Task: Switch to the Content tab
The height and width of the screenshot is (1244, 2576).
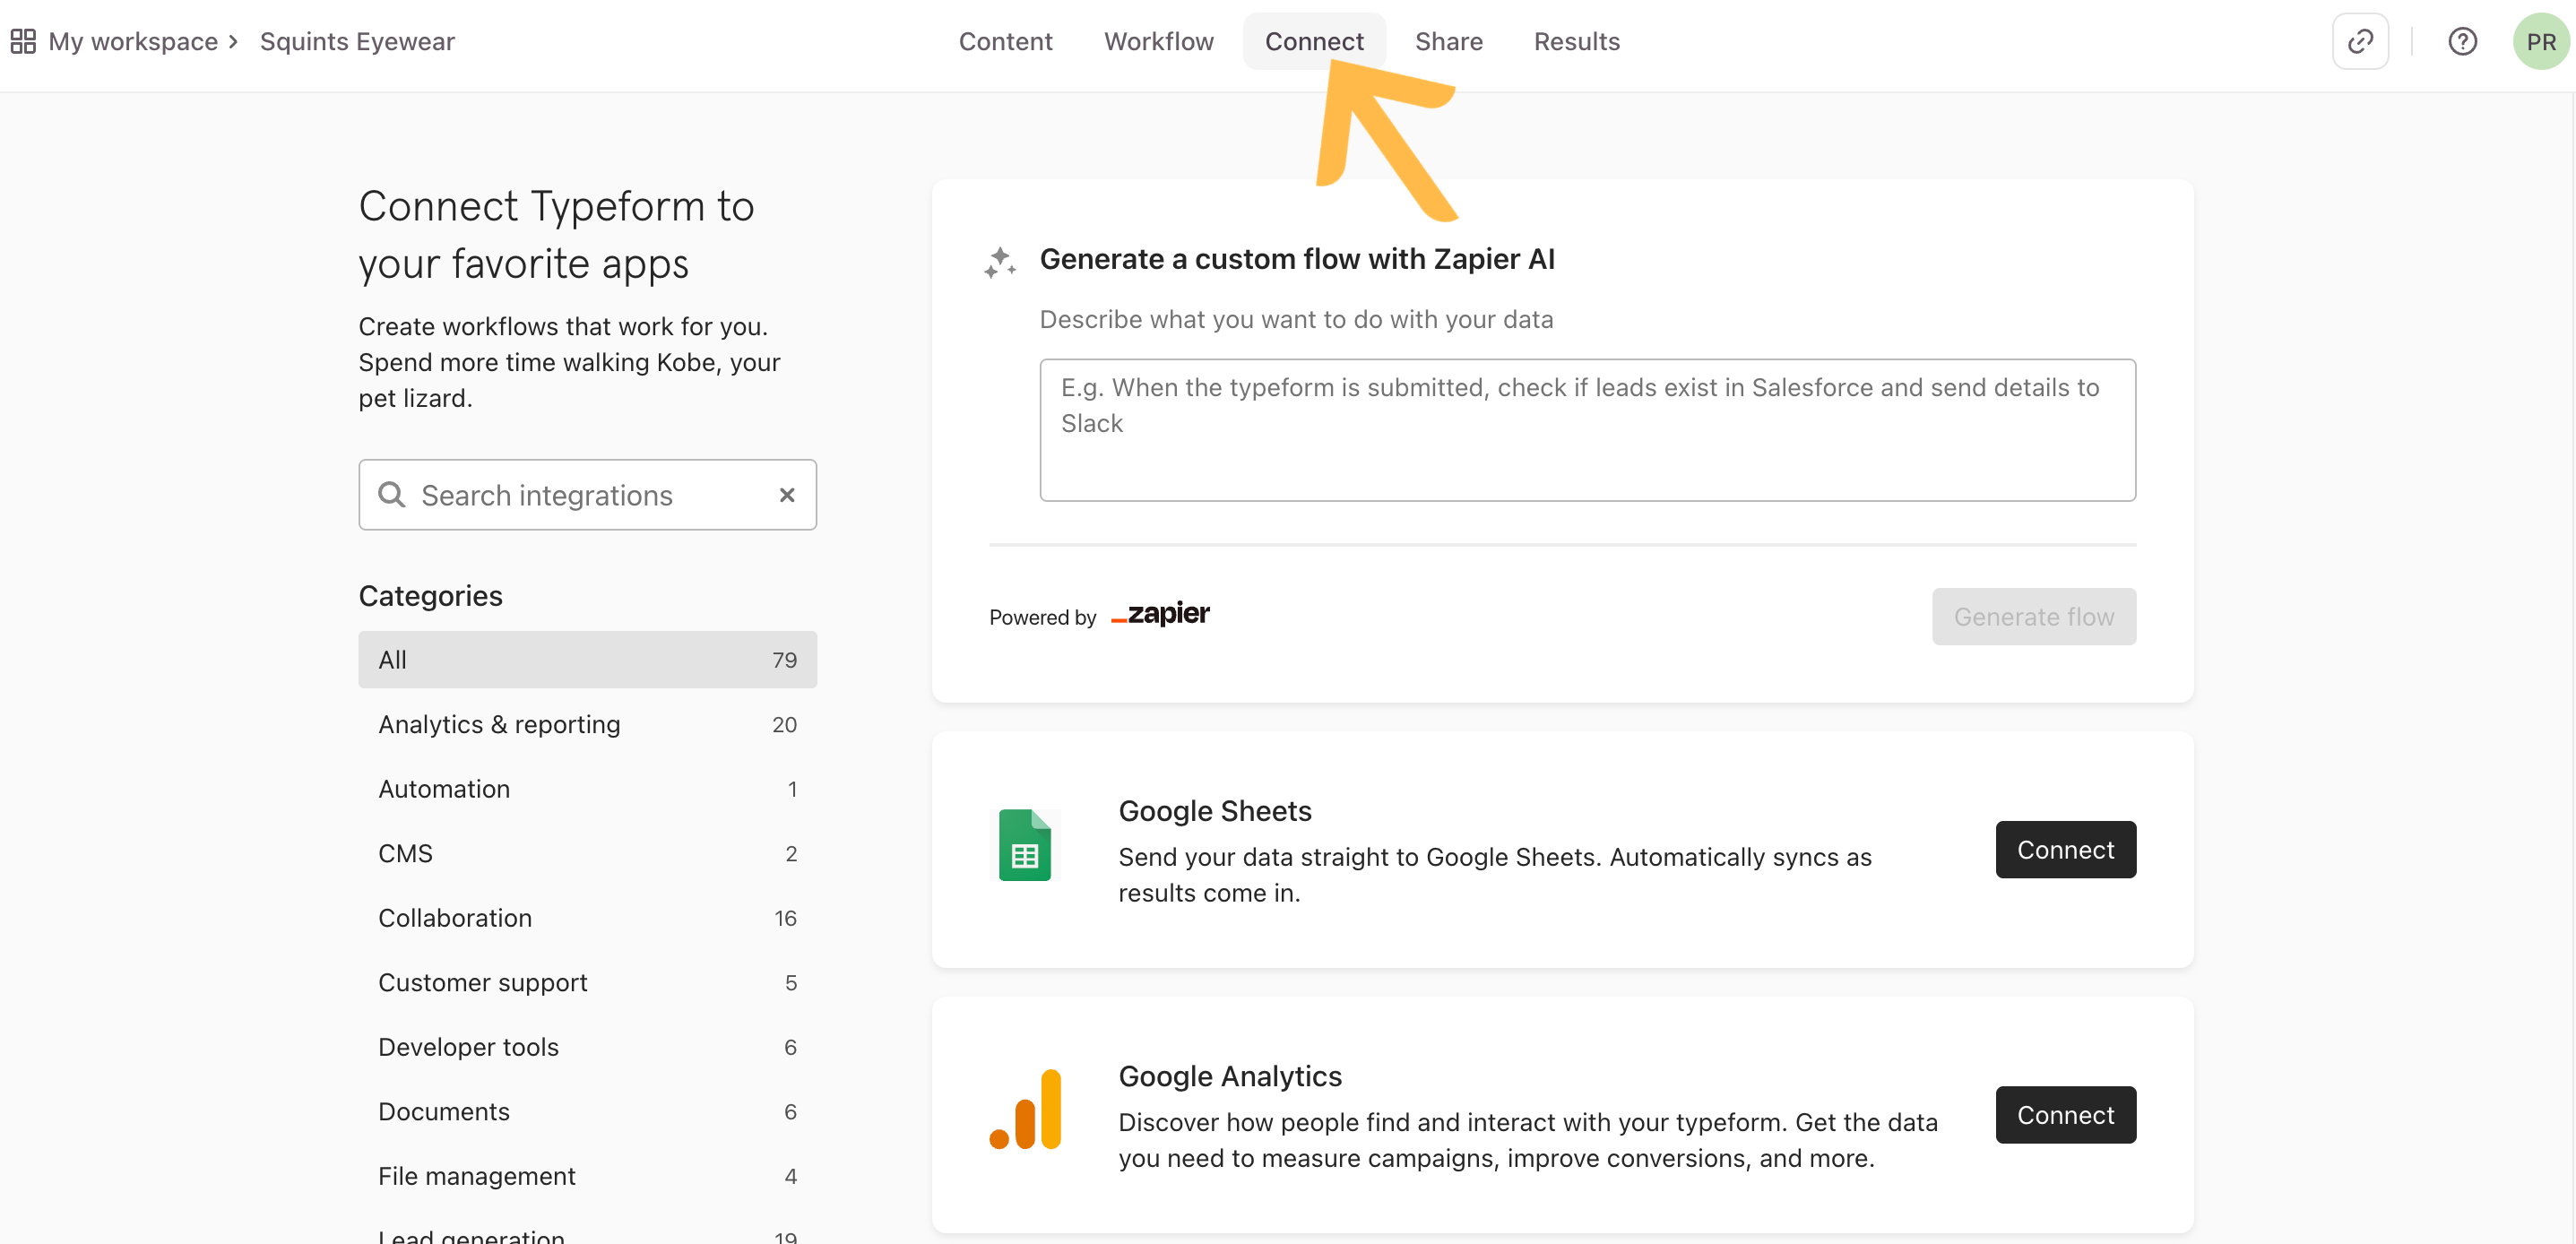Action: [1005, 41]
